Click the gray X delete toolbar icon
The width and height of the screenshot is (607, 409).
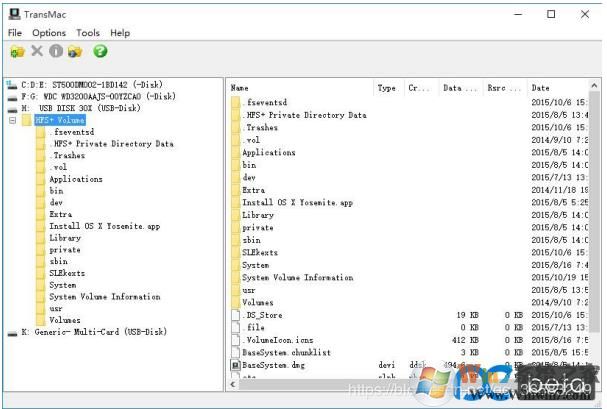click(37, 51)
